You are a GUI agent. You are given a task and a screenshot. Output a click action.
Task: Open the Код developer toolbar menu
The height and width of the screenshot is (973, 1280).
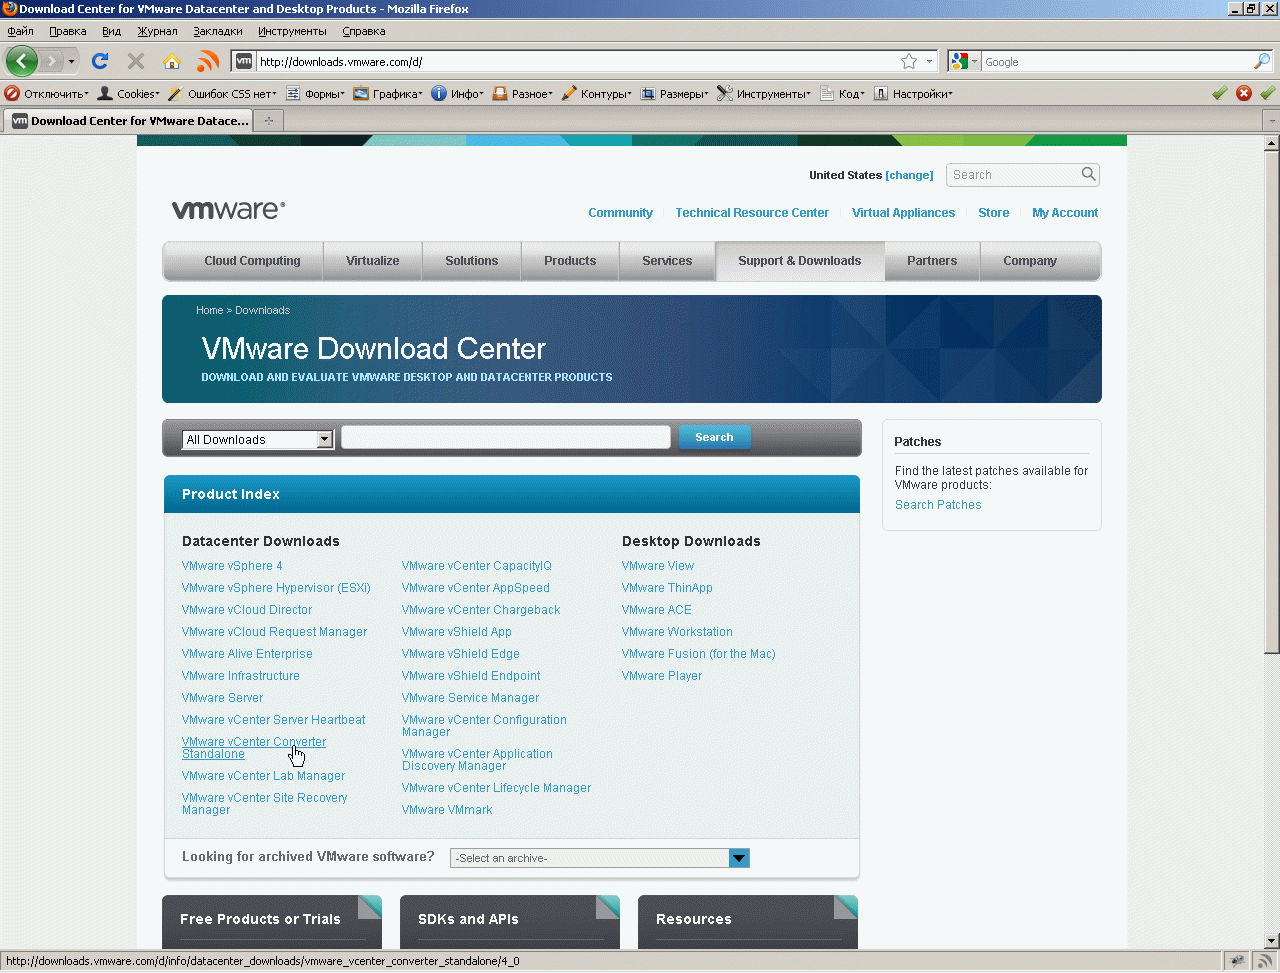click(842, 94)
